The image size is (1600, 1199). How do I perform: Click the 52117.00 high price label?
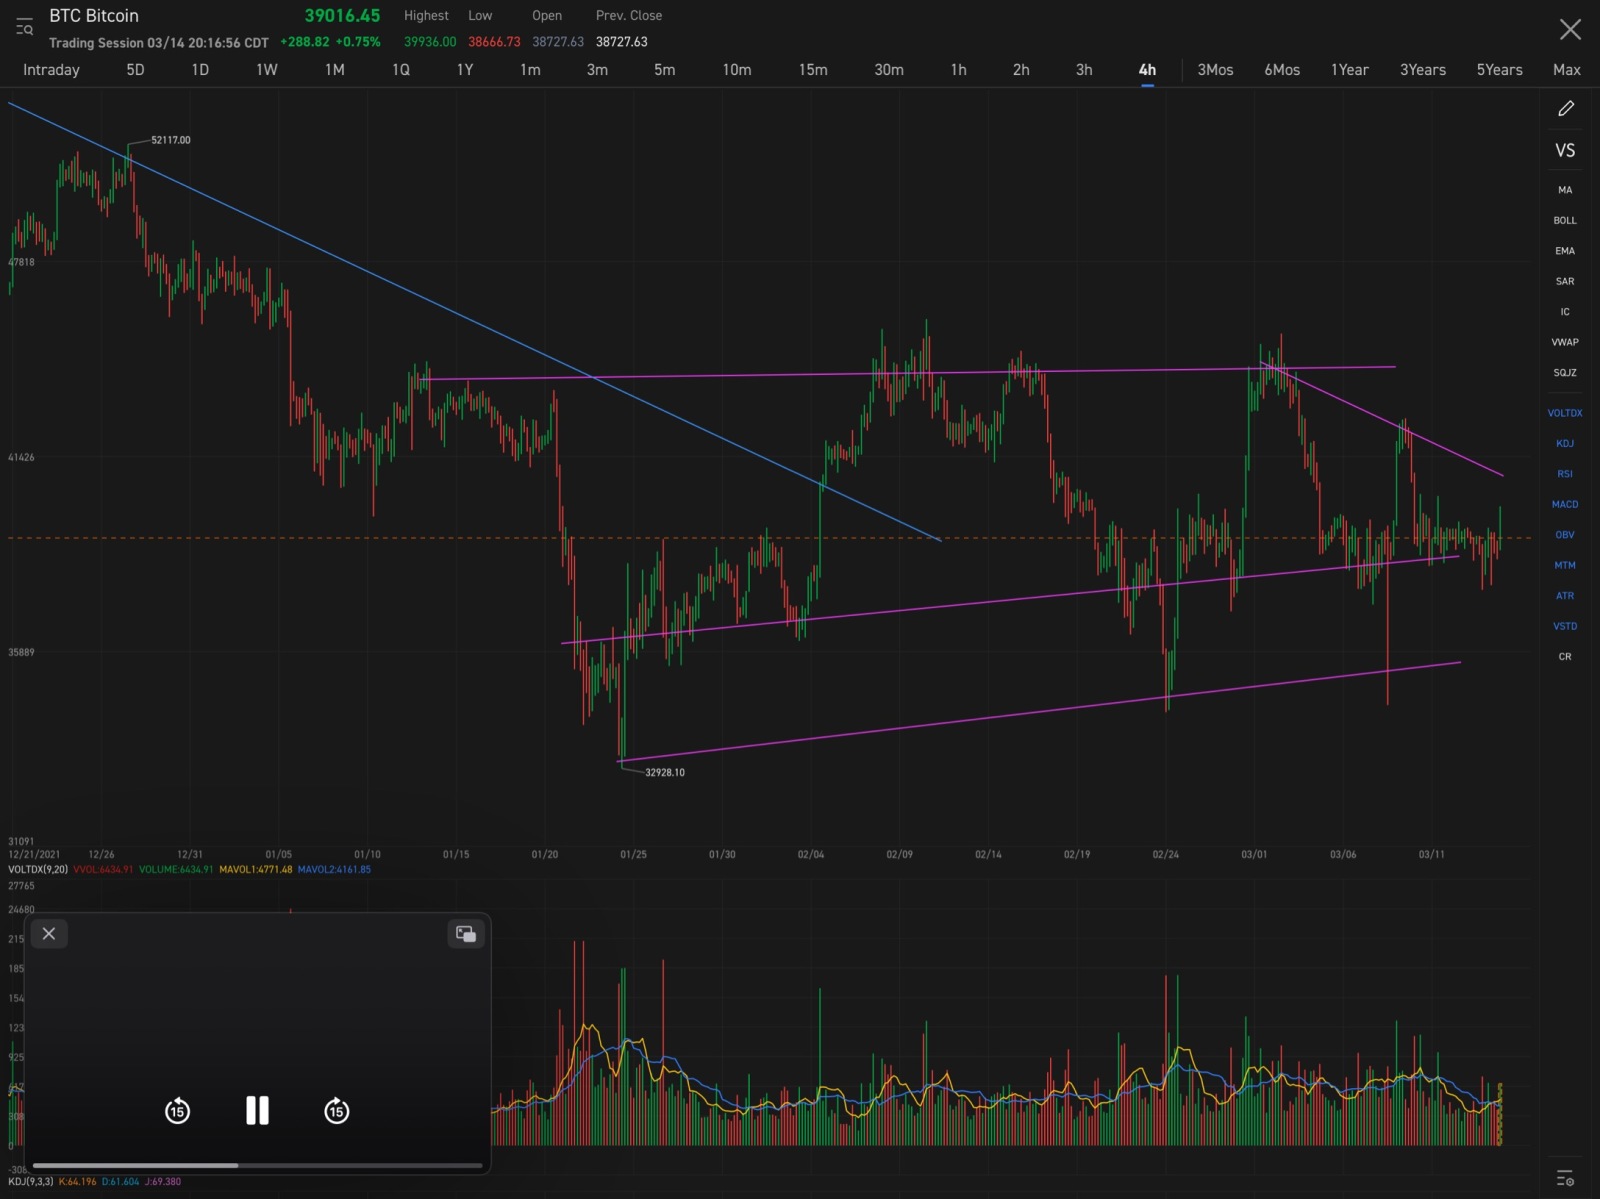coord(171,140)
